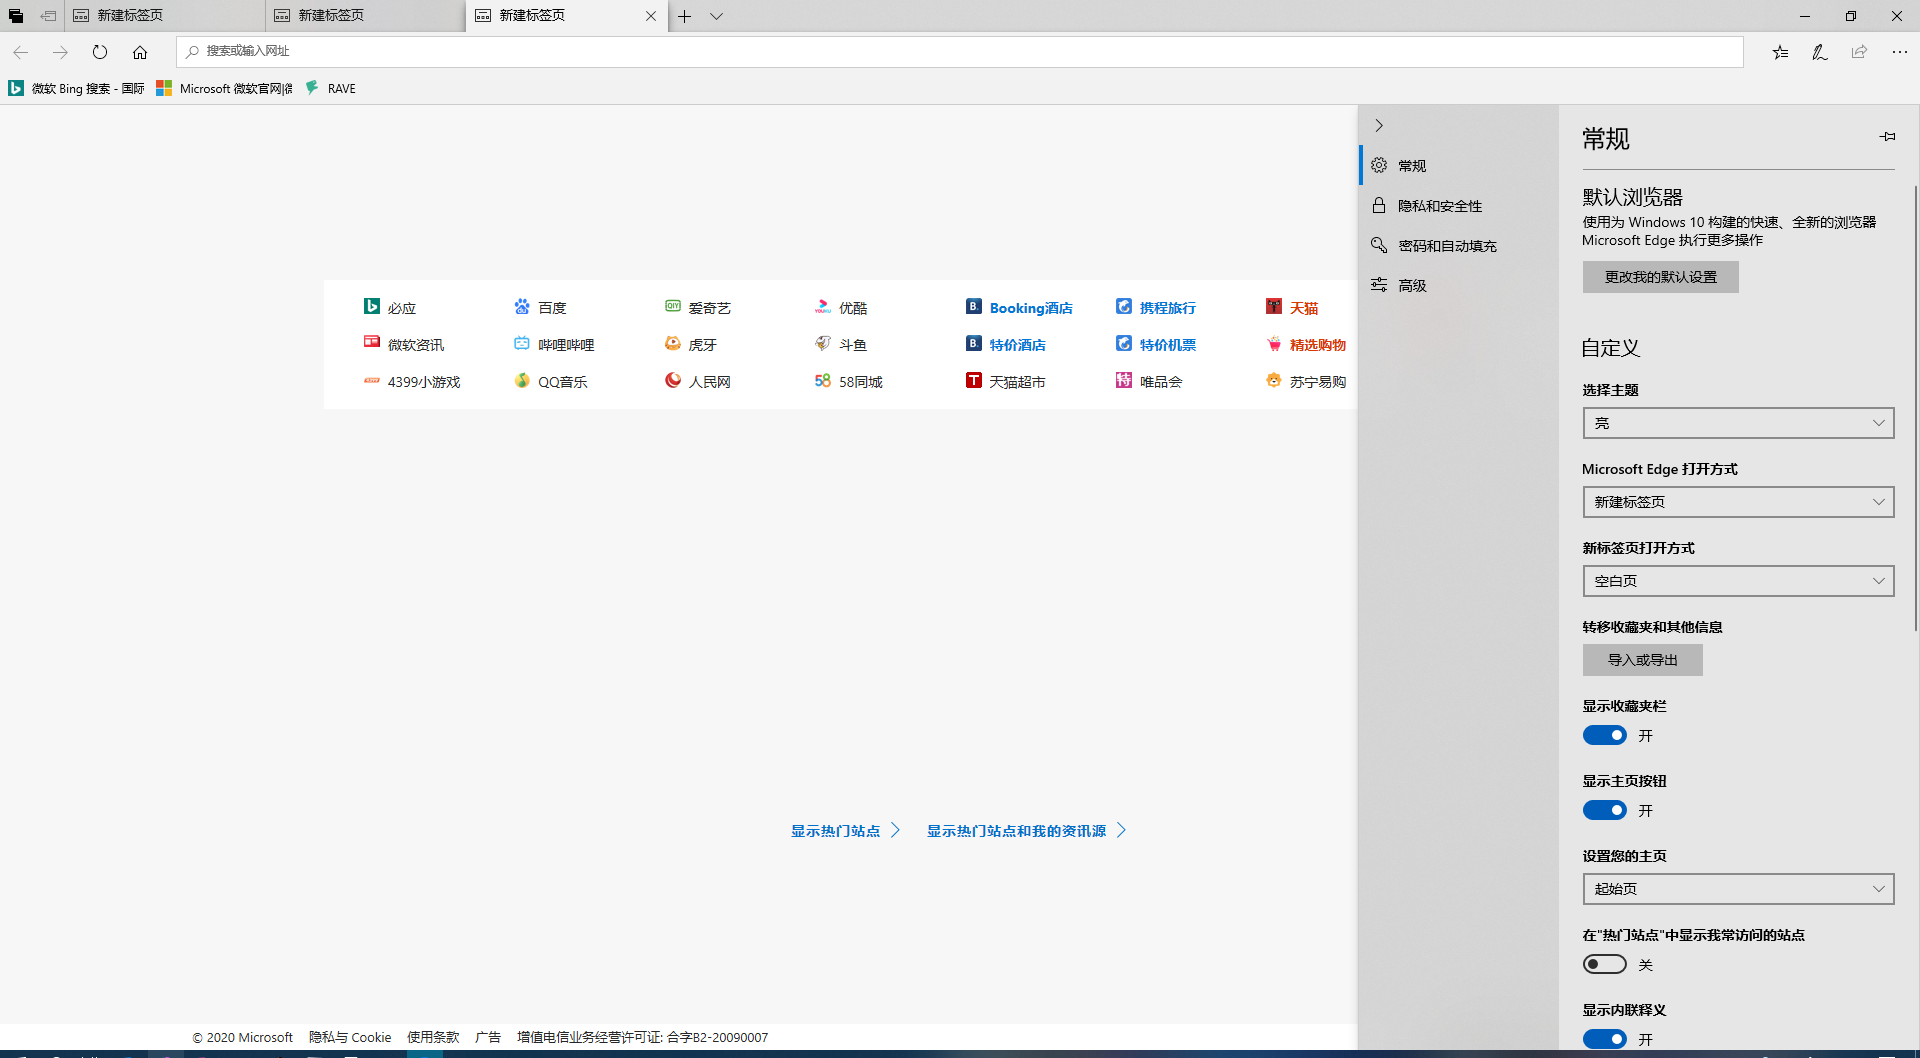Refresh the current page
The width and height of the screenshot is (1920, 1058).
coord(100,52)
